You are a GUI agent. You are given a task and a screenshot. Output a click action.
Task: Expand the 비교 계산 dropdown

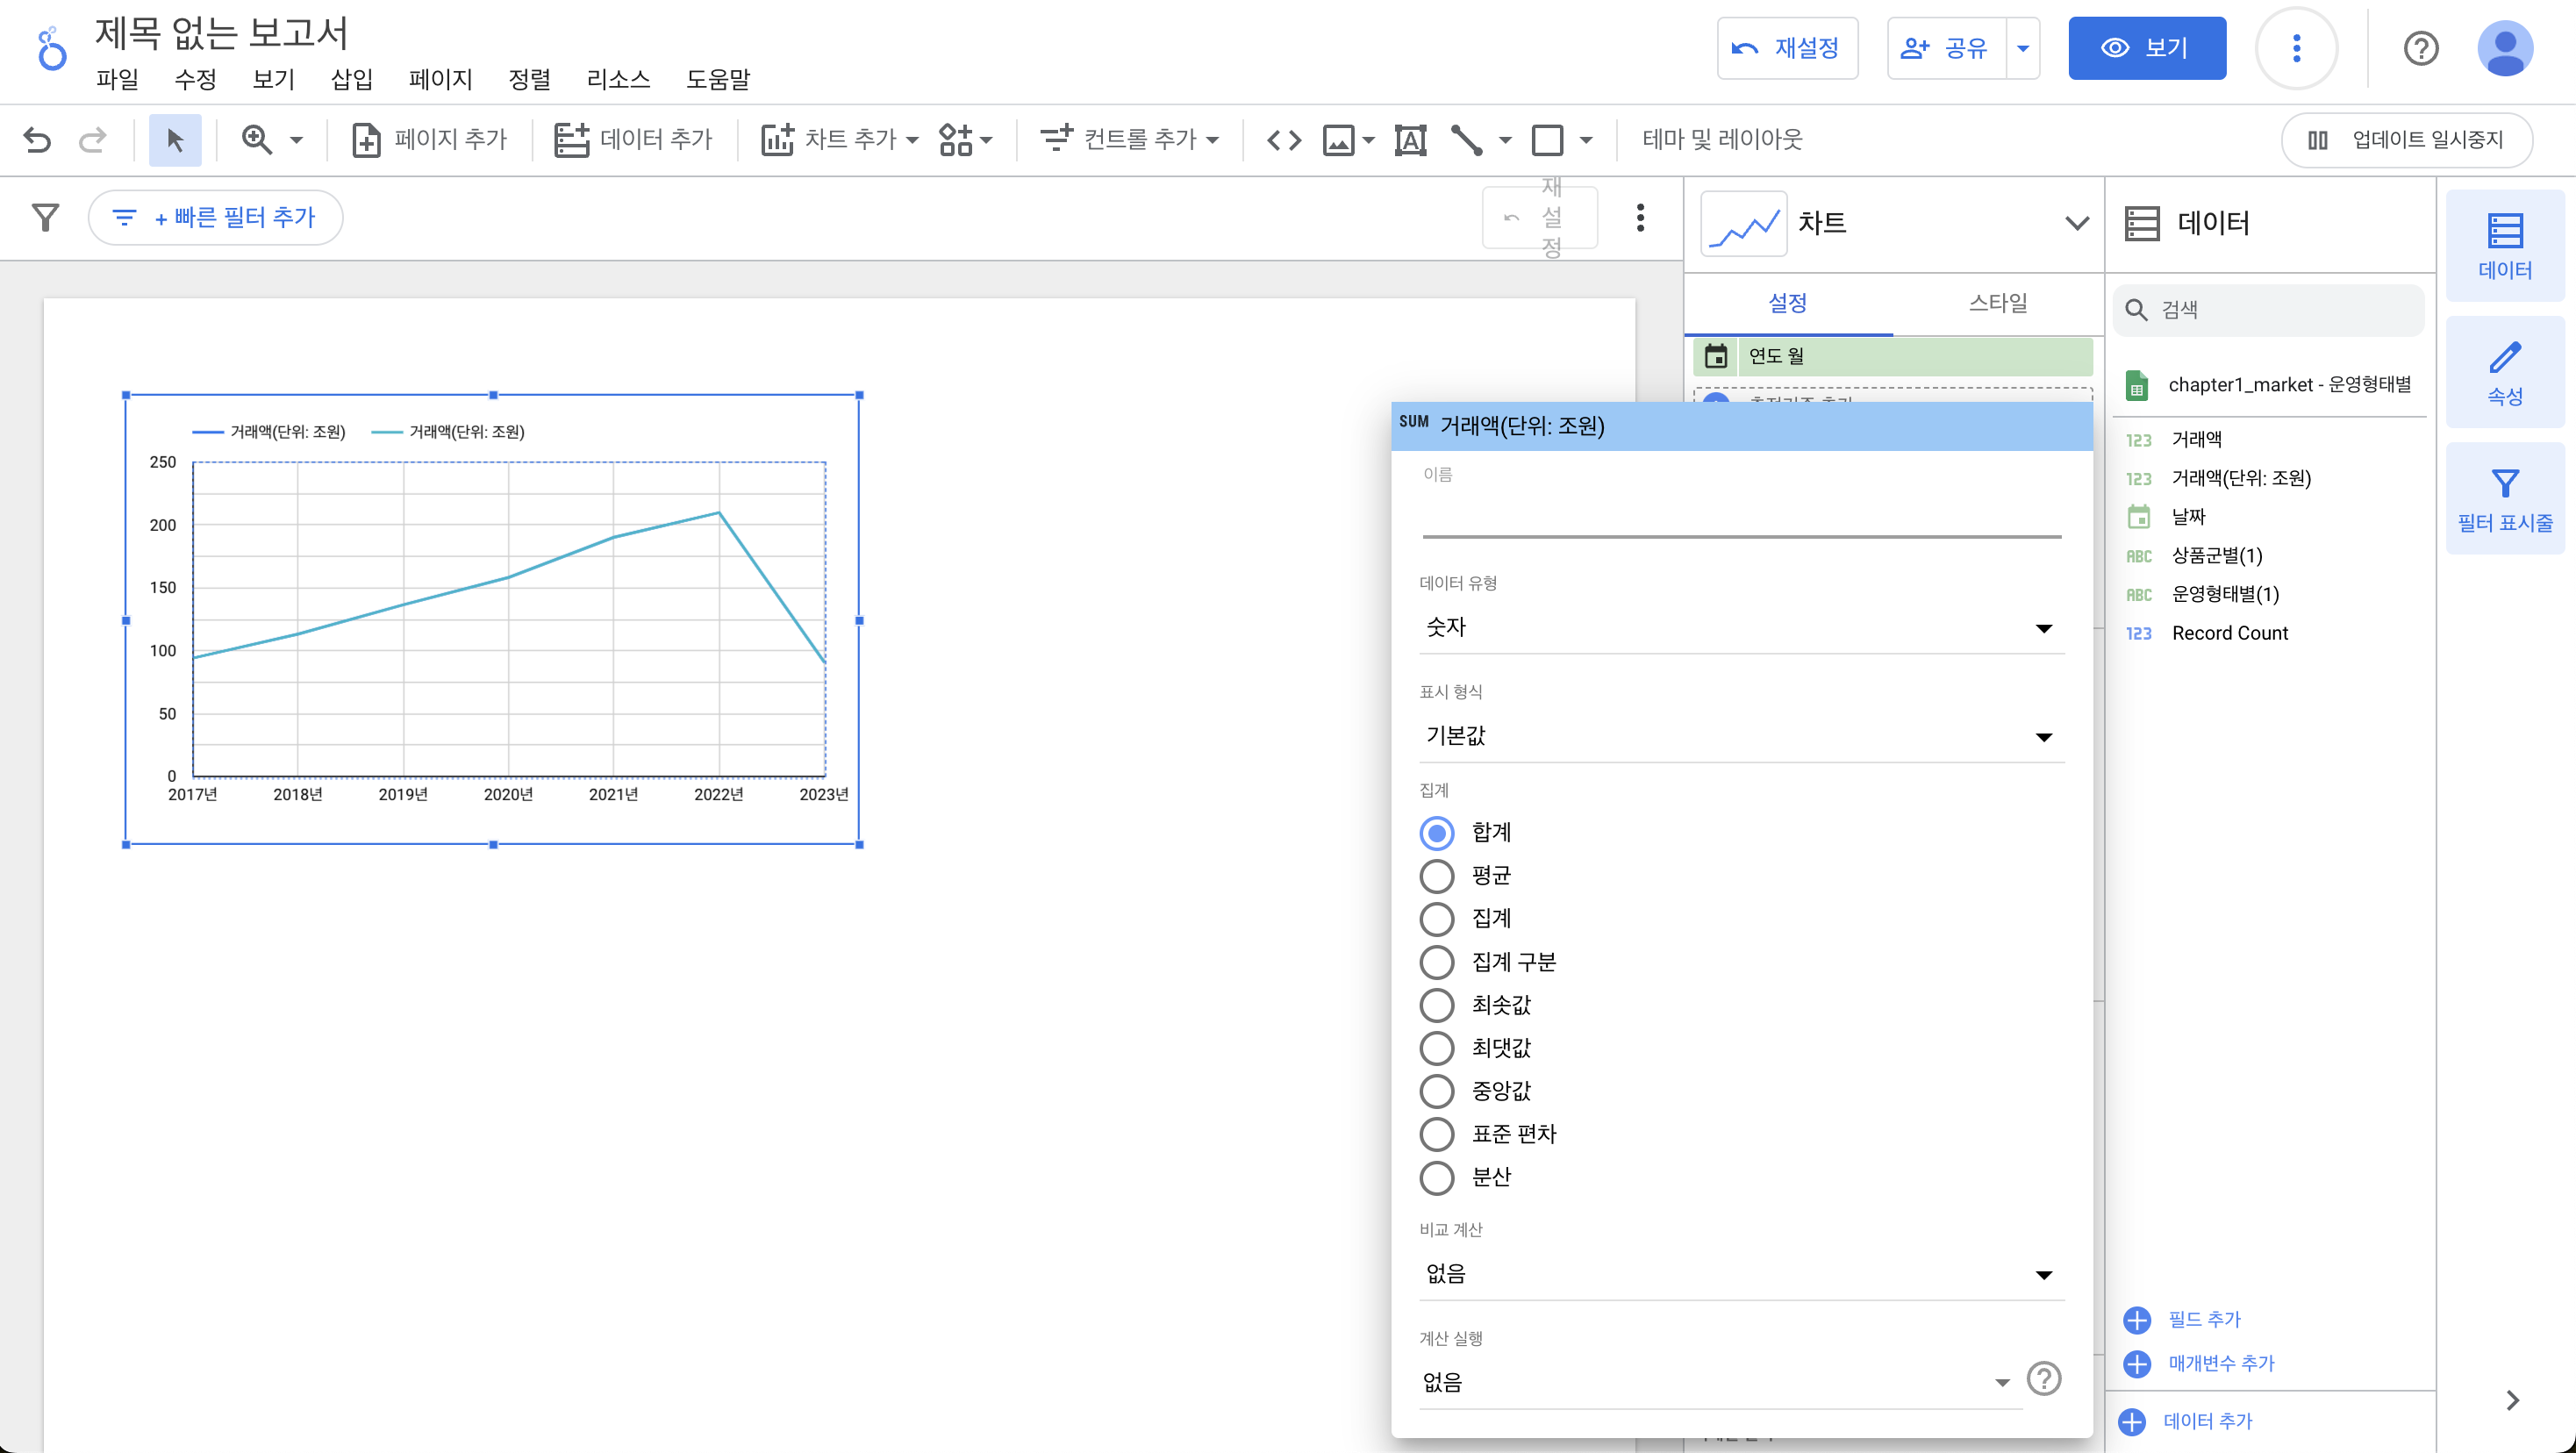tap(1740, 1274)
